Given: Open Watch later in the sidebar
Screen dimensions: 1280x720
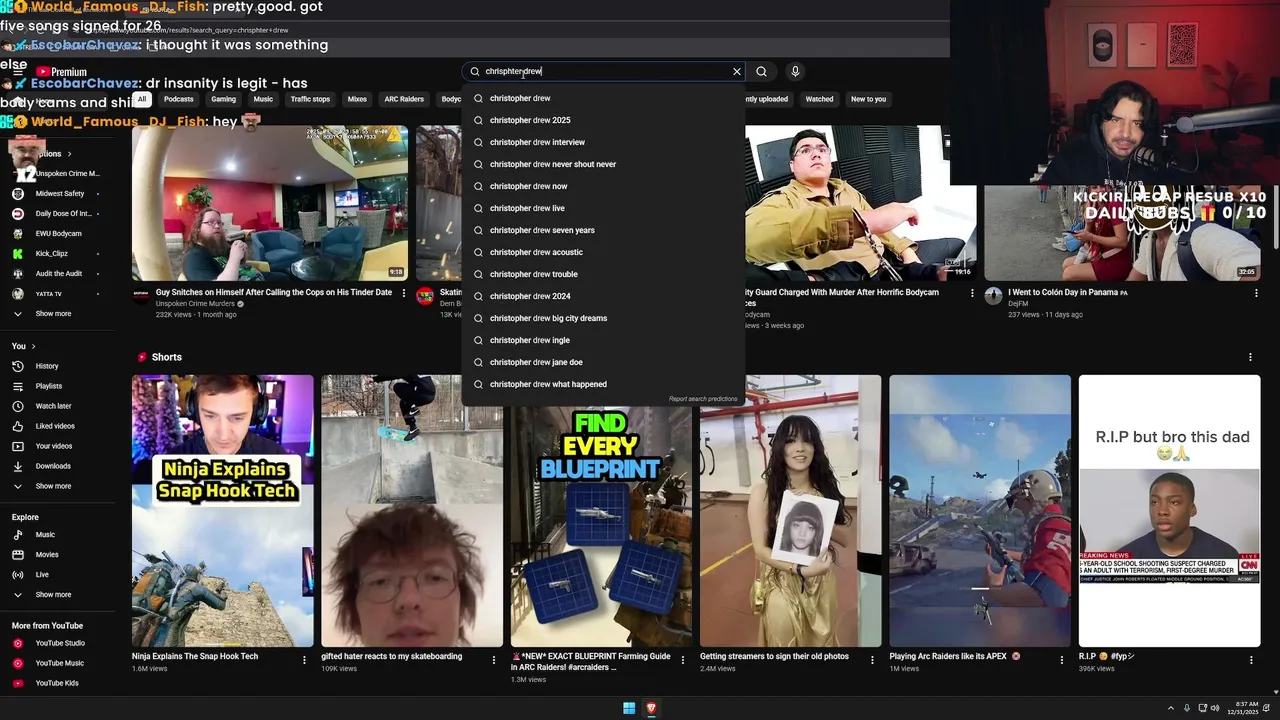Looking at the screenshot, I should point(53,406).
